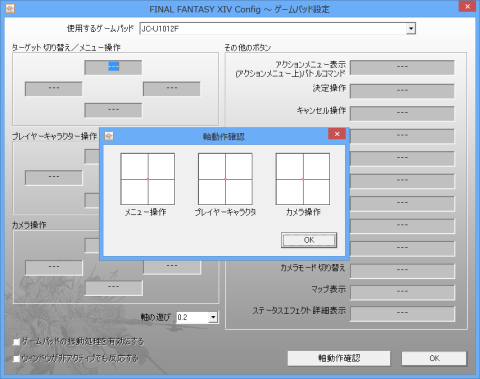Select the right direction field in ターゲット切り替え
This screenshot has height=379, width=480.
coord(172,89)
